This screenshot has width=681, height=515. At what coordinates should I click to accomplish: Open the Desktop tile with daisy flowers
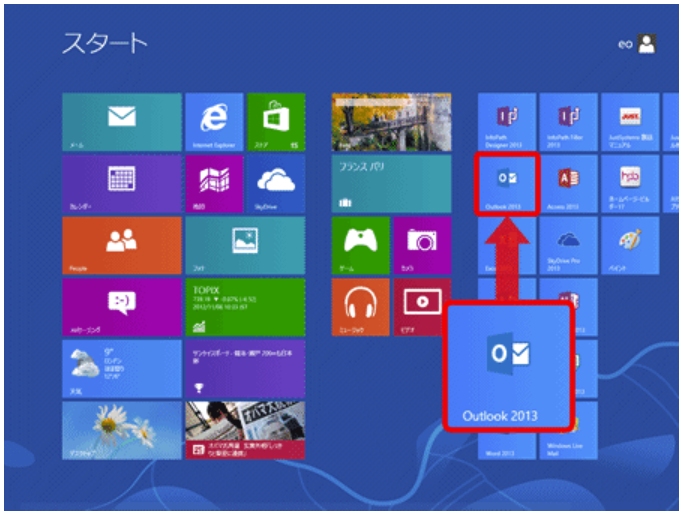pyautogui.click(x=122, y=430)
